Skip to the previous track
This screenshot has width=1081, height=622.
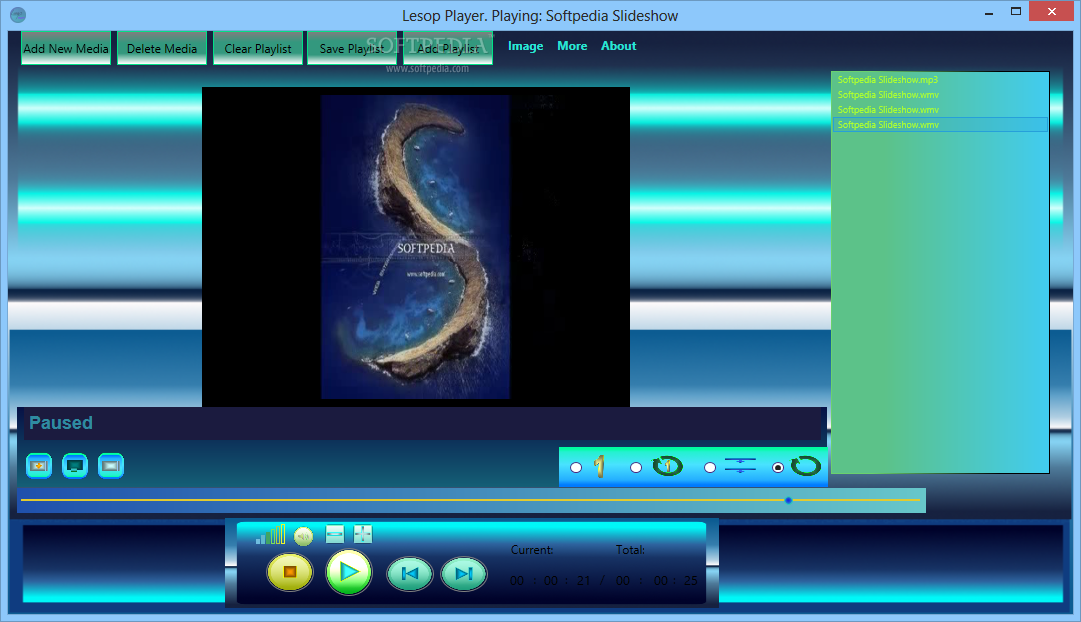click(410, 573)
